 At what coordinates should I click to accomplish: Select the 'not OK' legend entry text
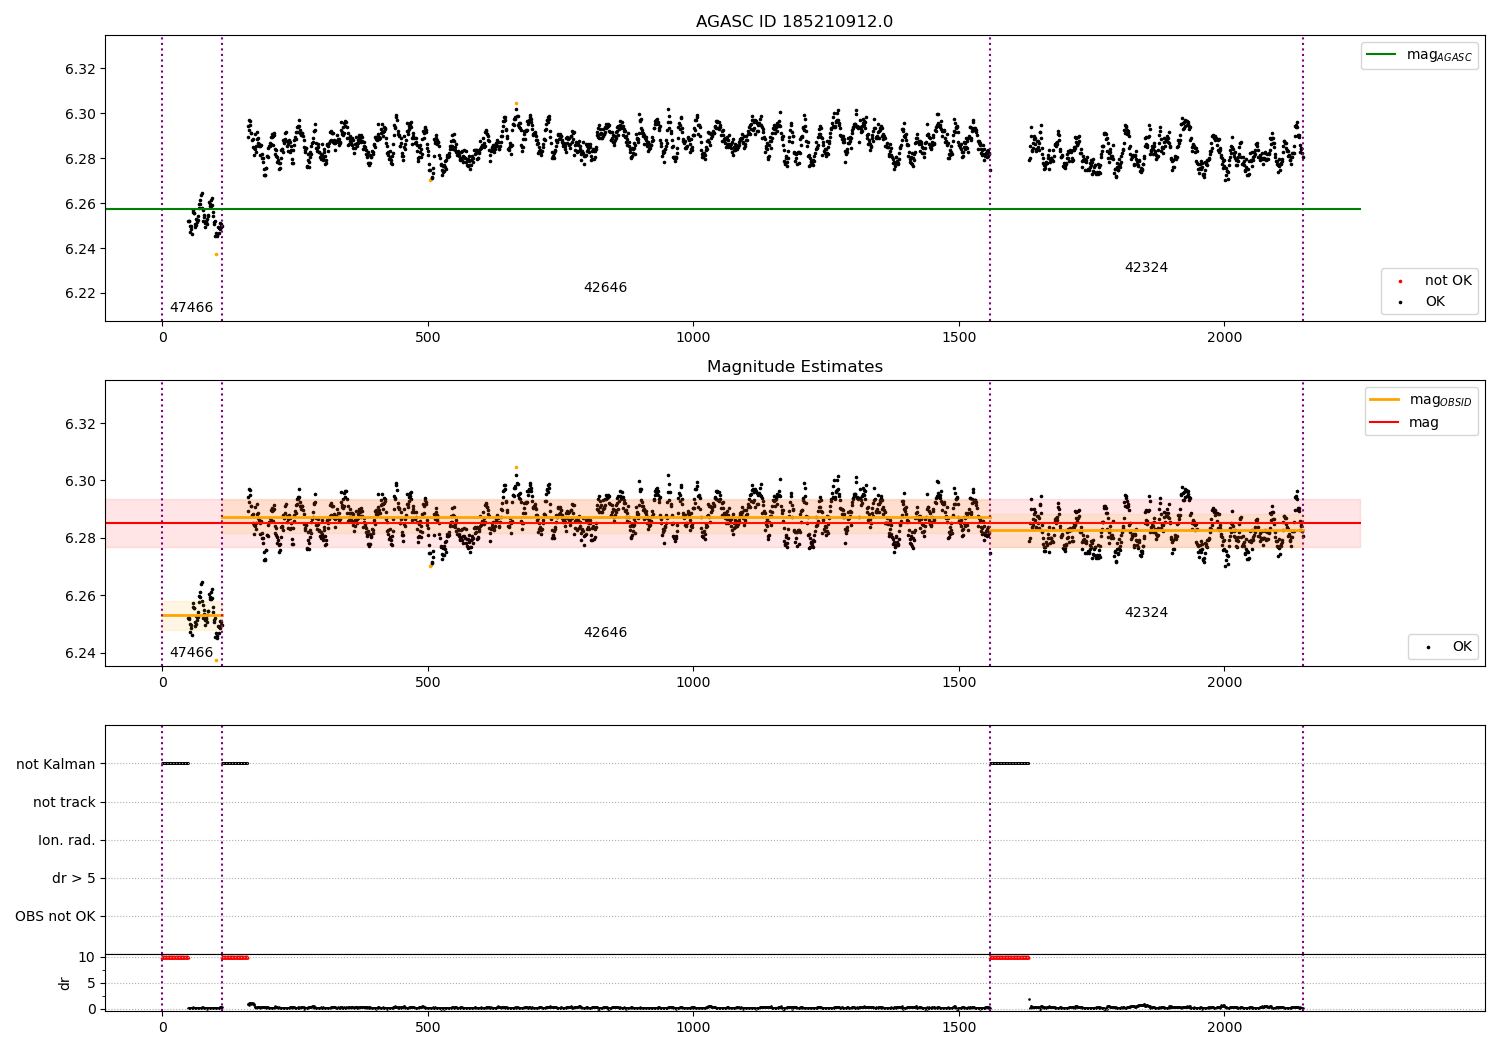point(1448,281)
